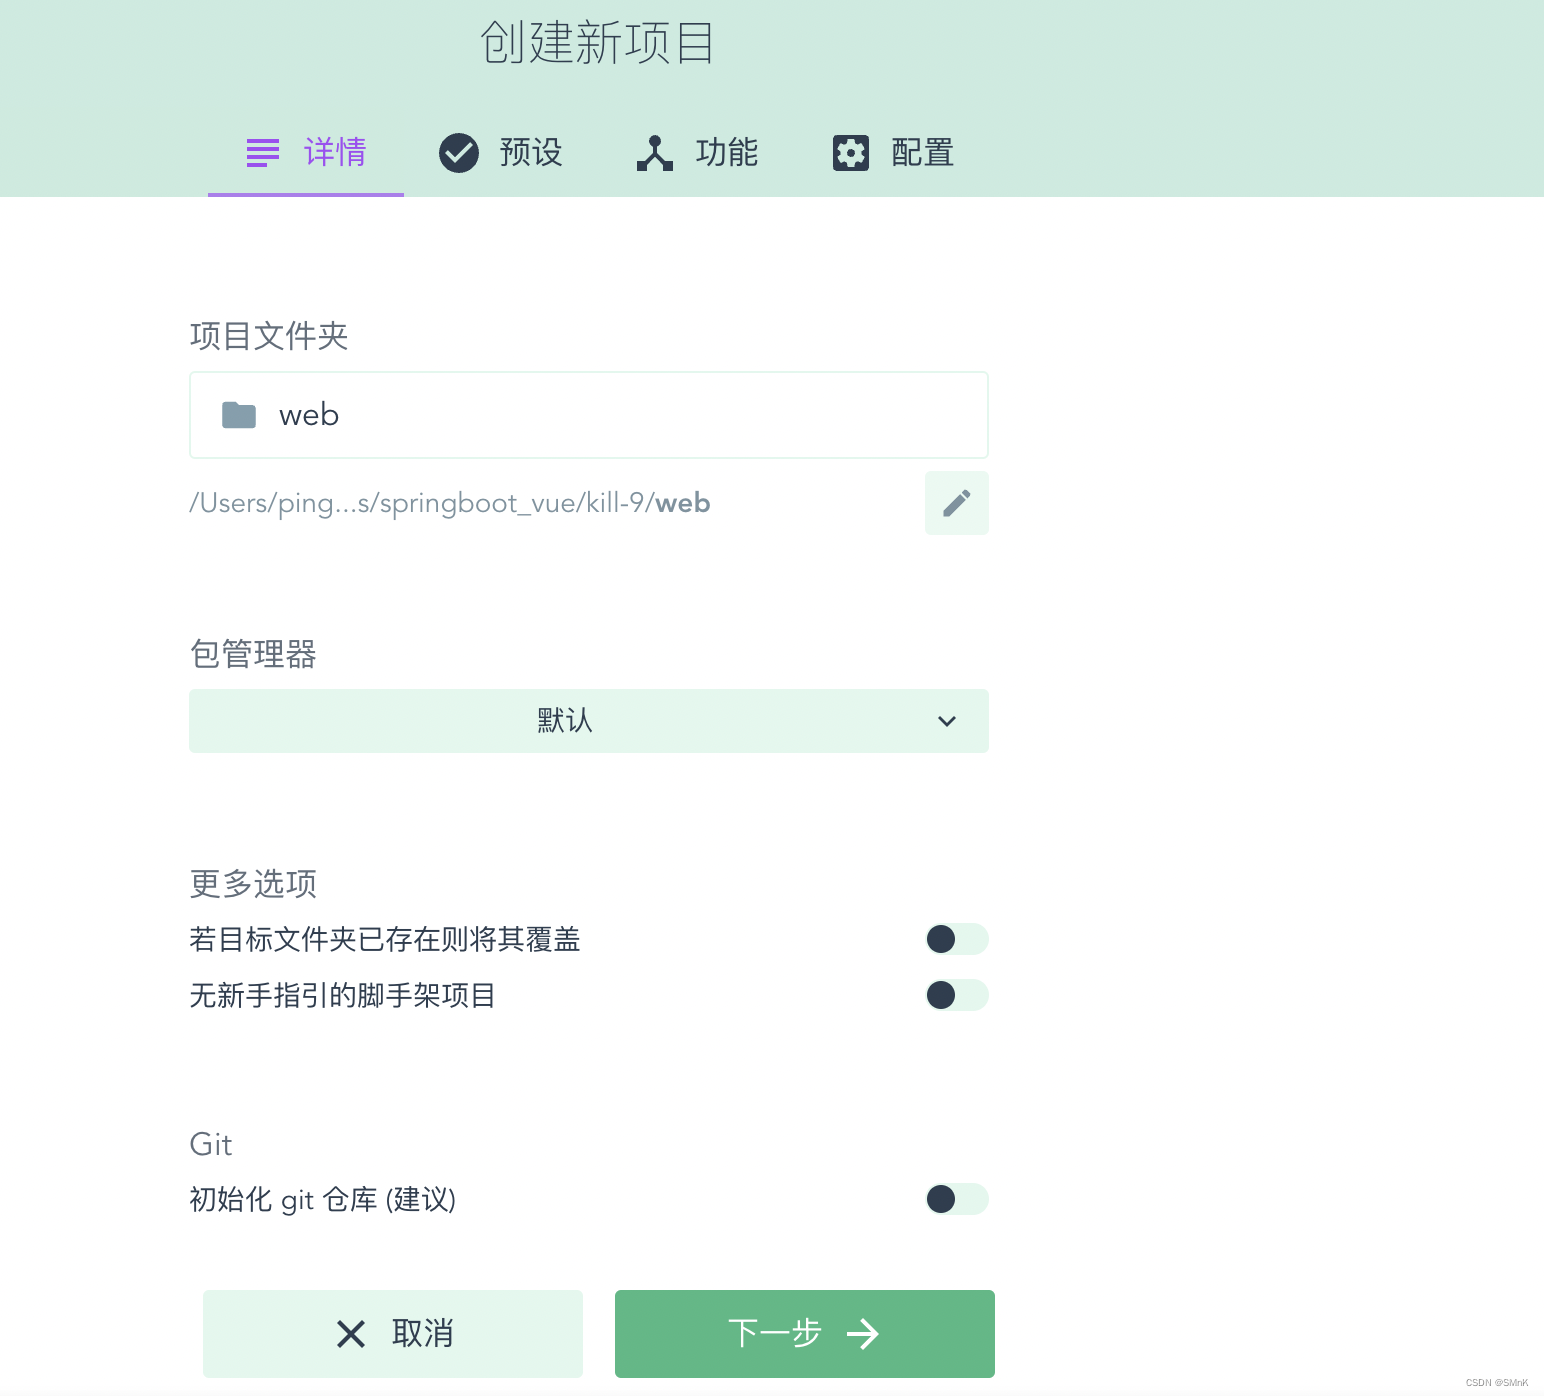
Task: Enable initializing a git repository
Action: (956, 1199)
